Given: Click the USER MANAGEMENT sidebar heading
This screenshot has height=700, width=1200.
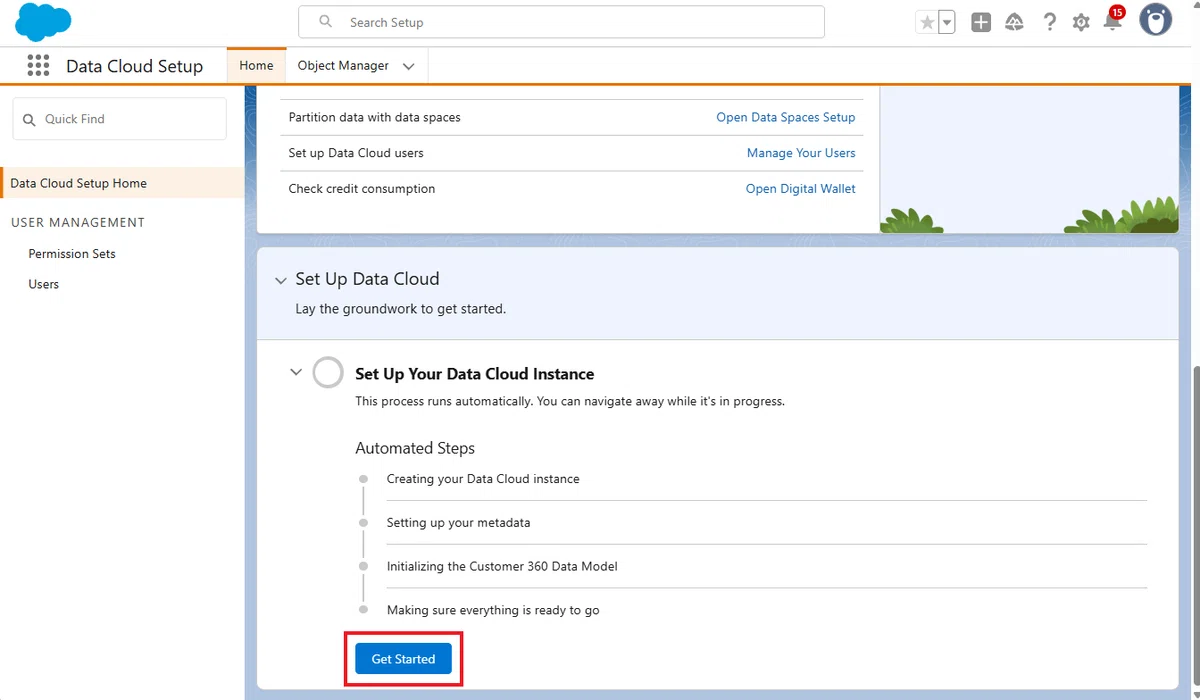Looking at the screenshot, I should 78,222.
